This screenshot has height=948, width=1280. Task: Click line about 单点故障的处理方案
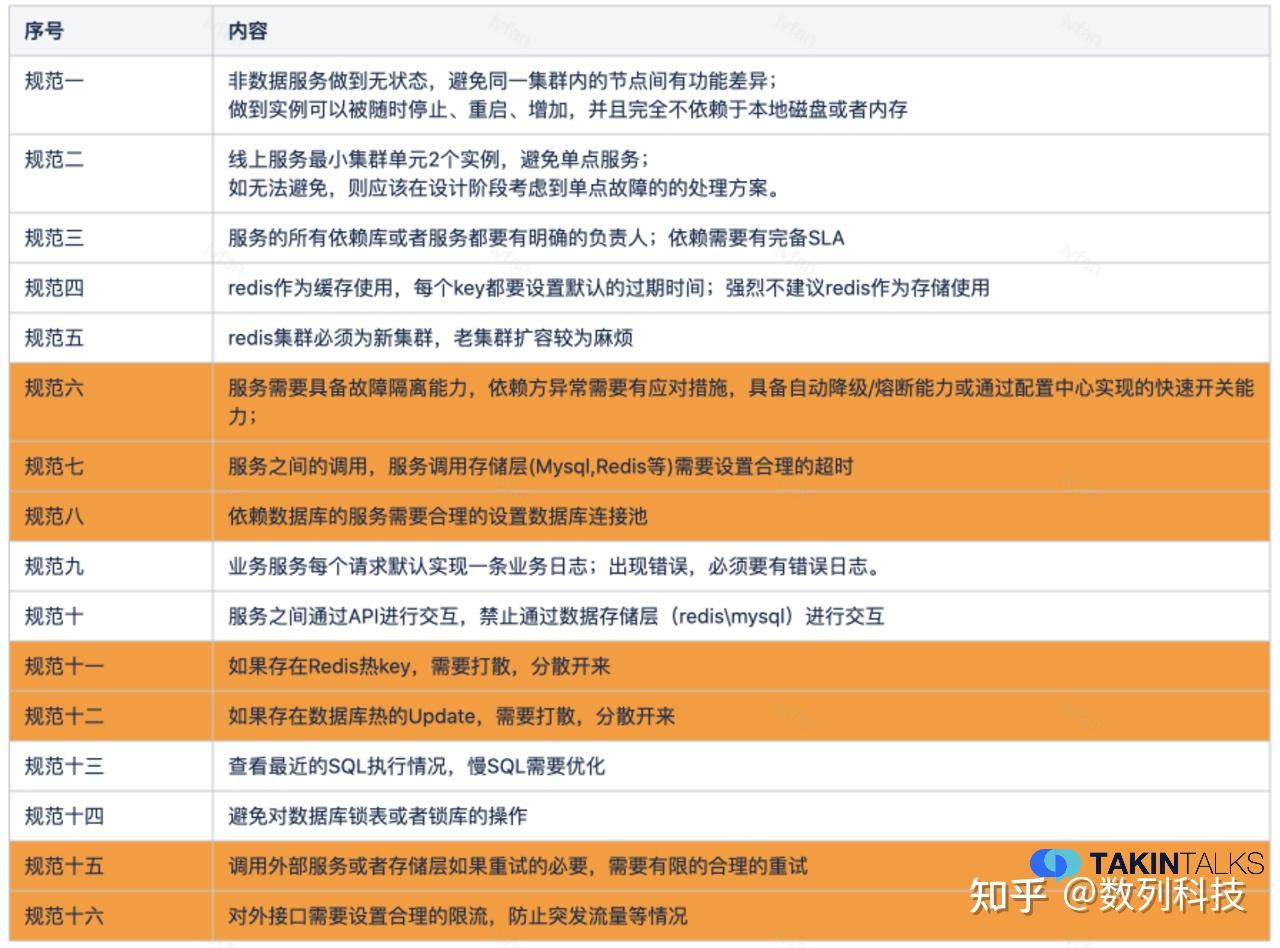503,188
